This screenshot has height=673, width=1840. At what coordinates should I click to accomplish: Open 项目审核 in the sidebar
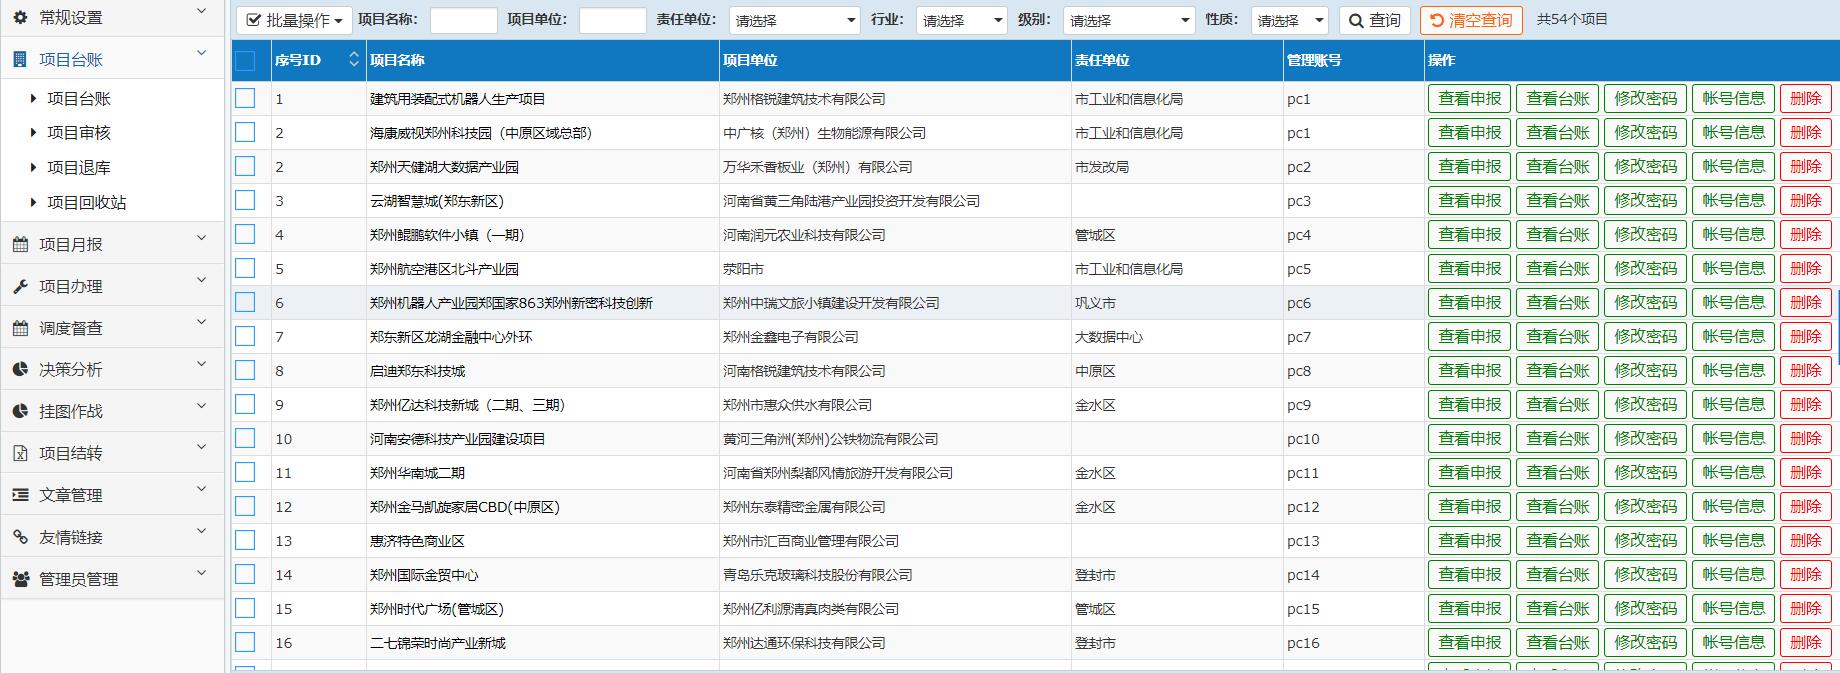(78, 133)
